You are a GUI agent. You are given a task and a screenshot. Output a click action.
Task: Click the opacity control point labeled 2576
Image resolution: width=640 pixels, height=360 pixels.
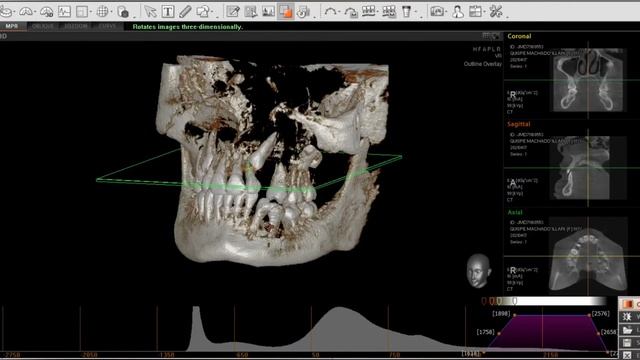(x=589, y=315)
